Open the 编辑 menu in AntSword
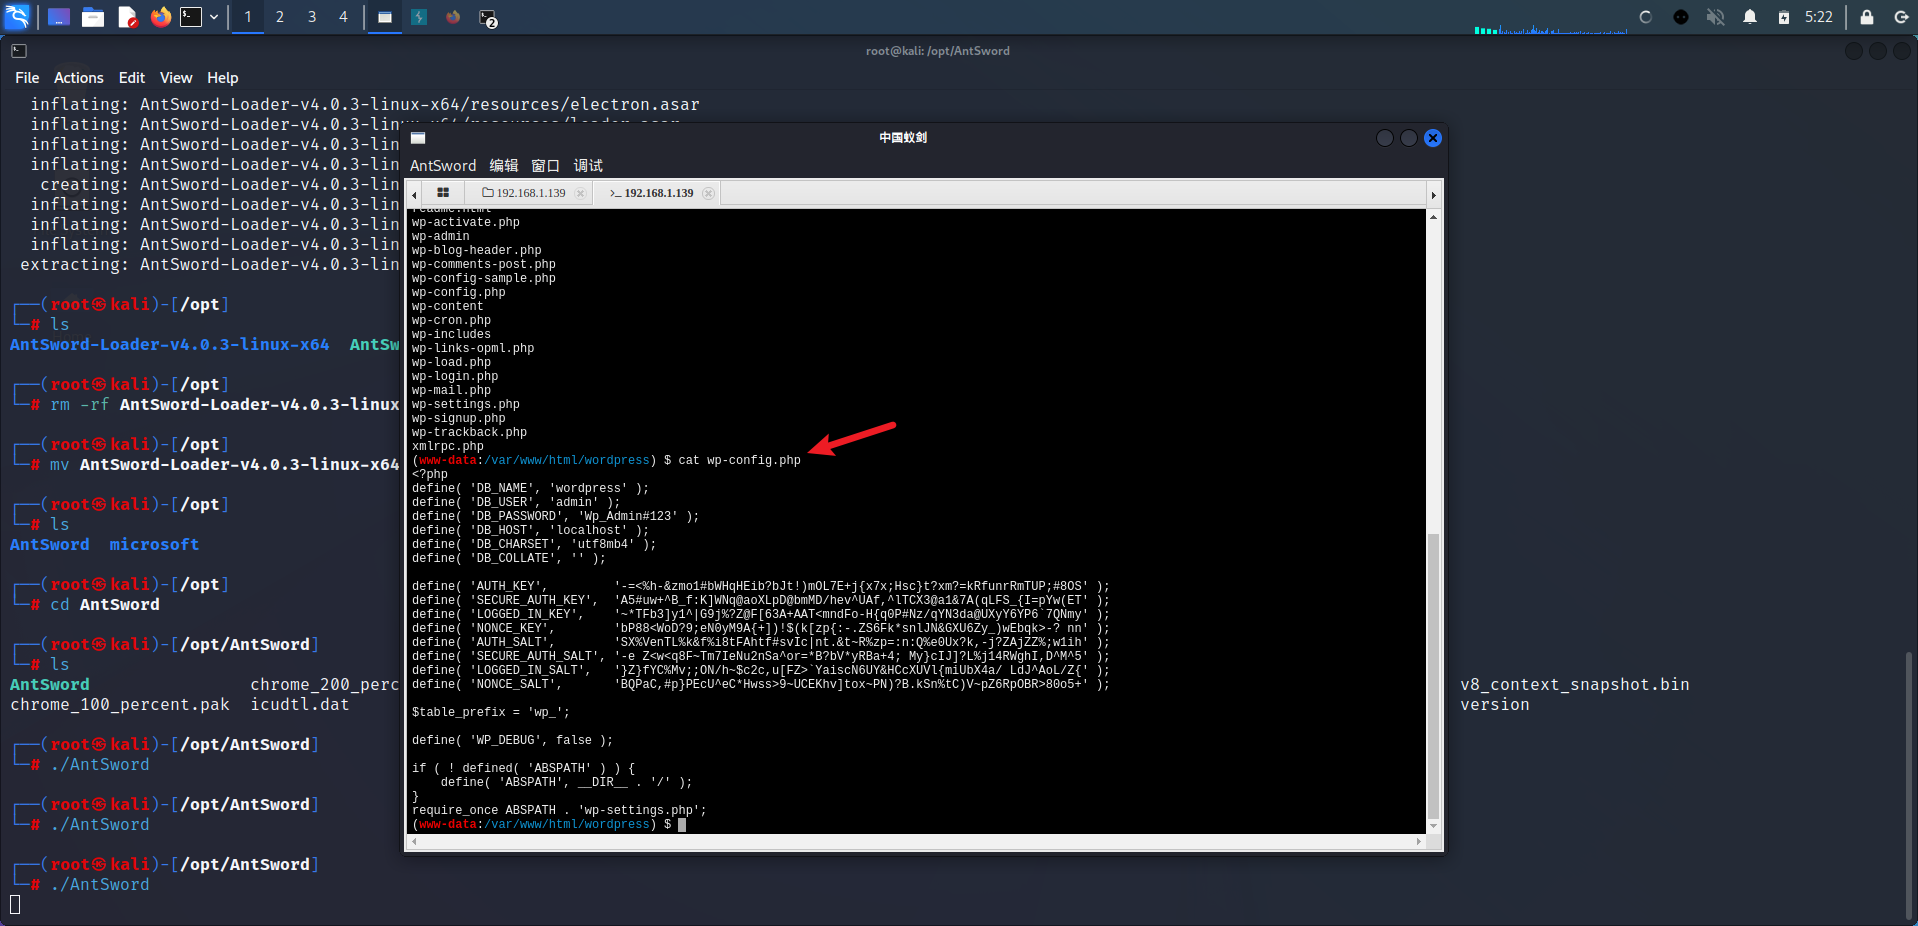This screenshot has height=926, width=1918. coord(504,166)
